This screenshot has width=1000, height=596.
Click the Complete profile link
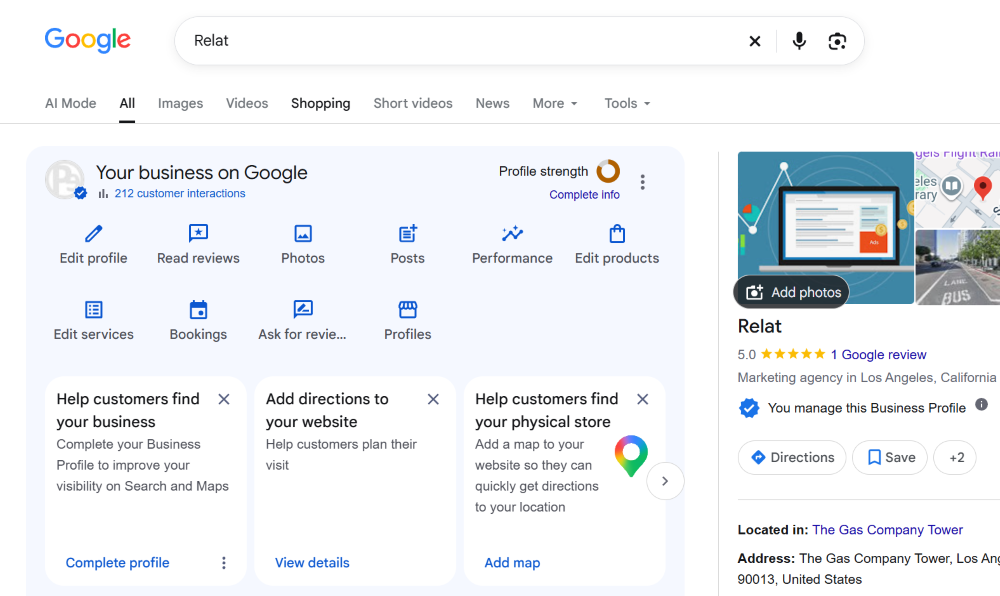click(117, 563)
